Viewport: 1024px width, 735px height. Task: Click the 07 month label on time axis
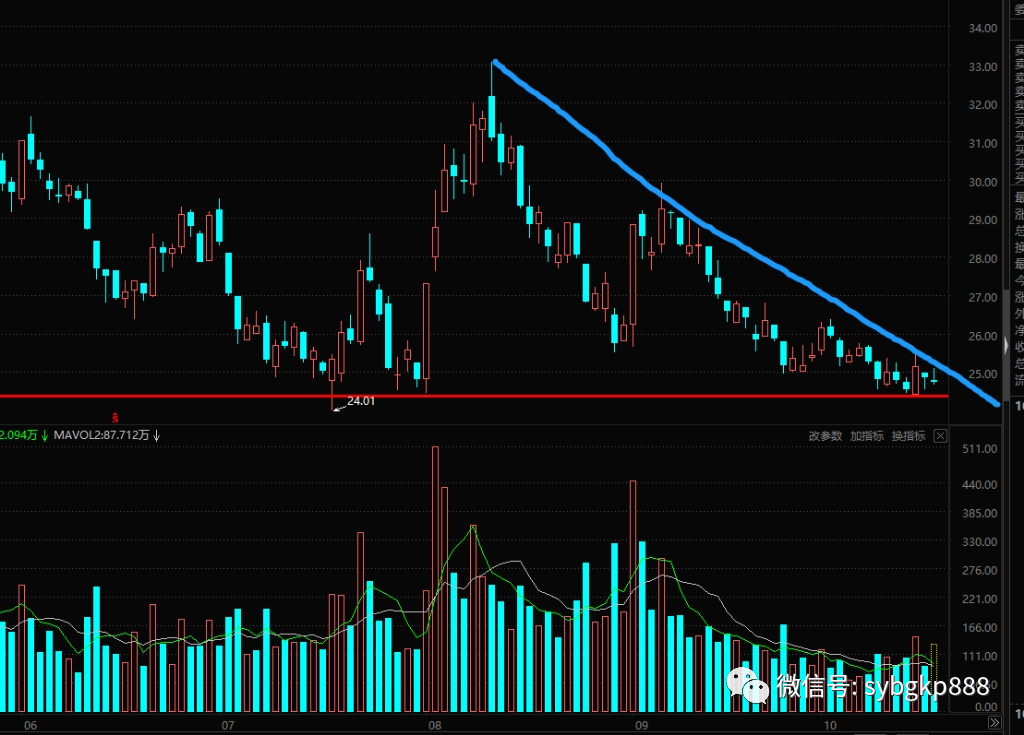tap(227, 725)
